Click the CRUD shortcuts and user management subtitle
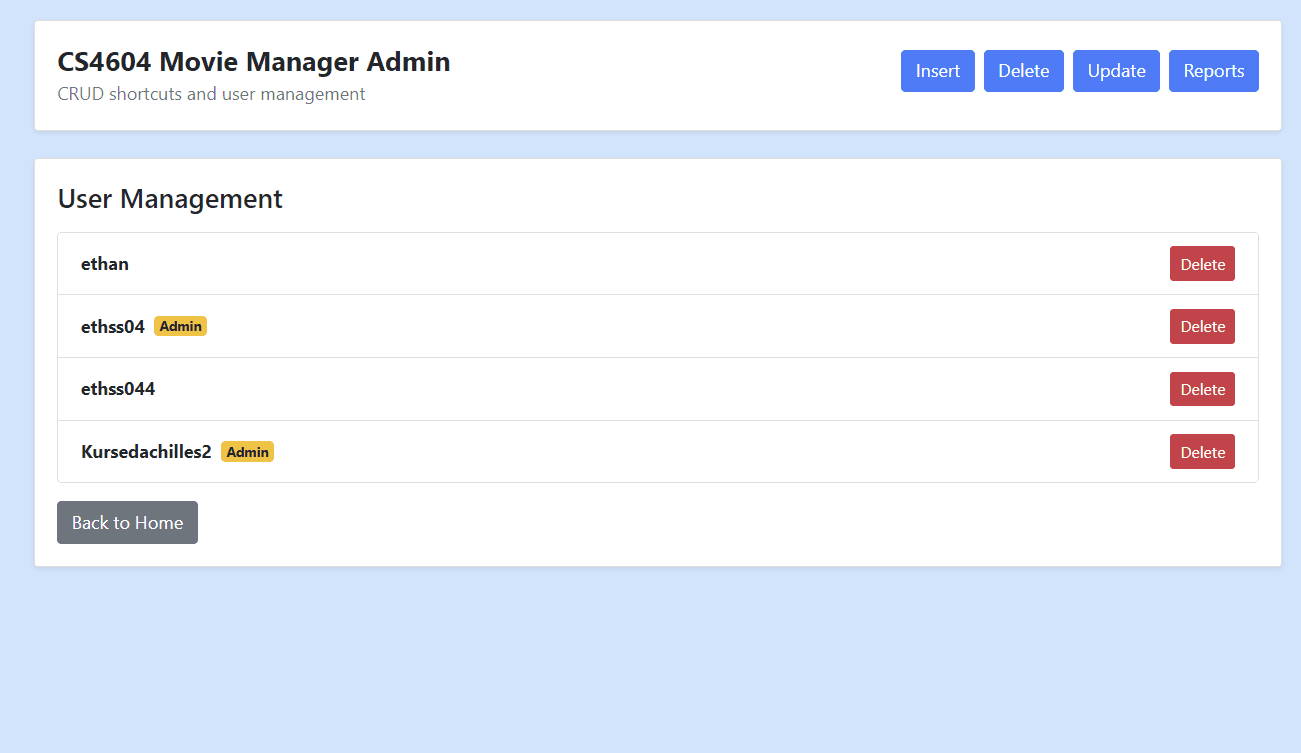Image resolution: width=1301 pixels, height=753 pixels. point(210,93)
